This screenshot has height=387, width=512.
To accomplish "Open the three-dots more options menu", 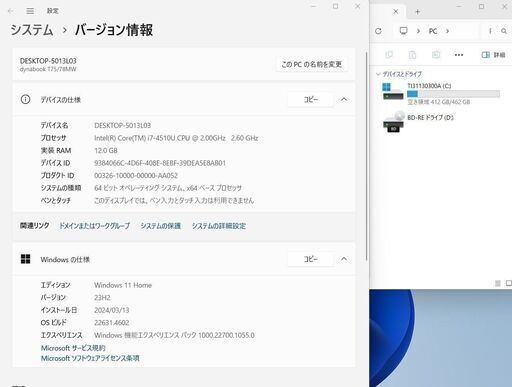I will (459, 55).
